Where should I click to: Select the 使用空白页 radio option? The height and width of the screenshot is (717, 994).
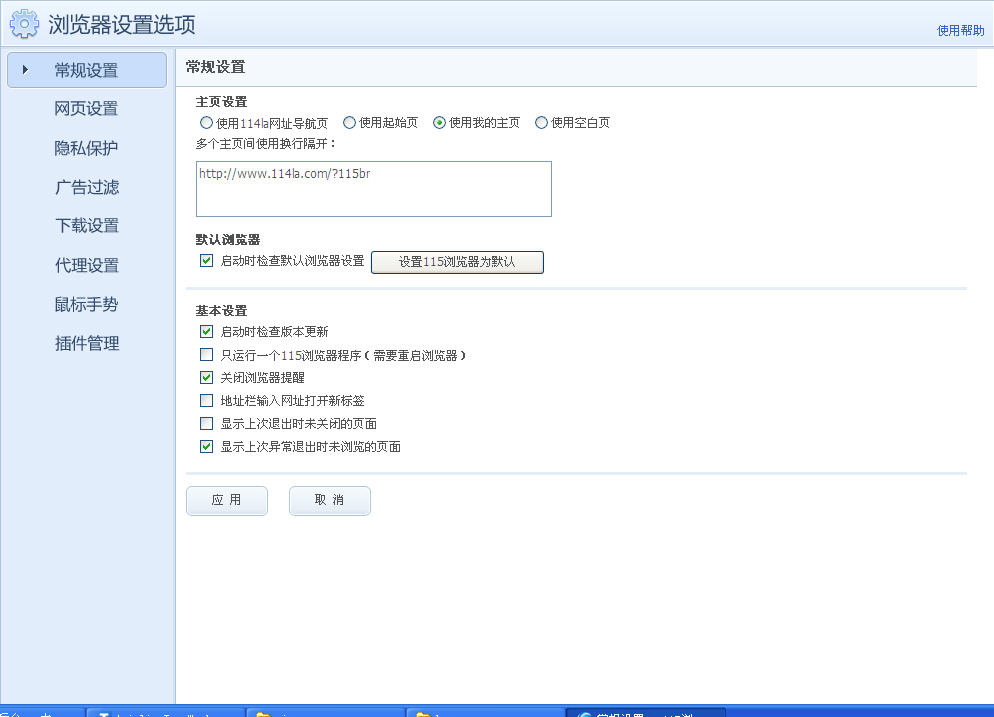542,123
